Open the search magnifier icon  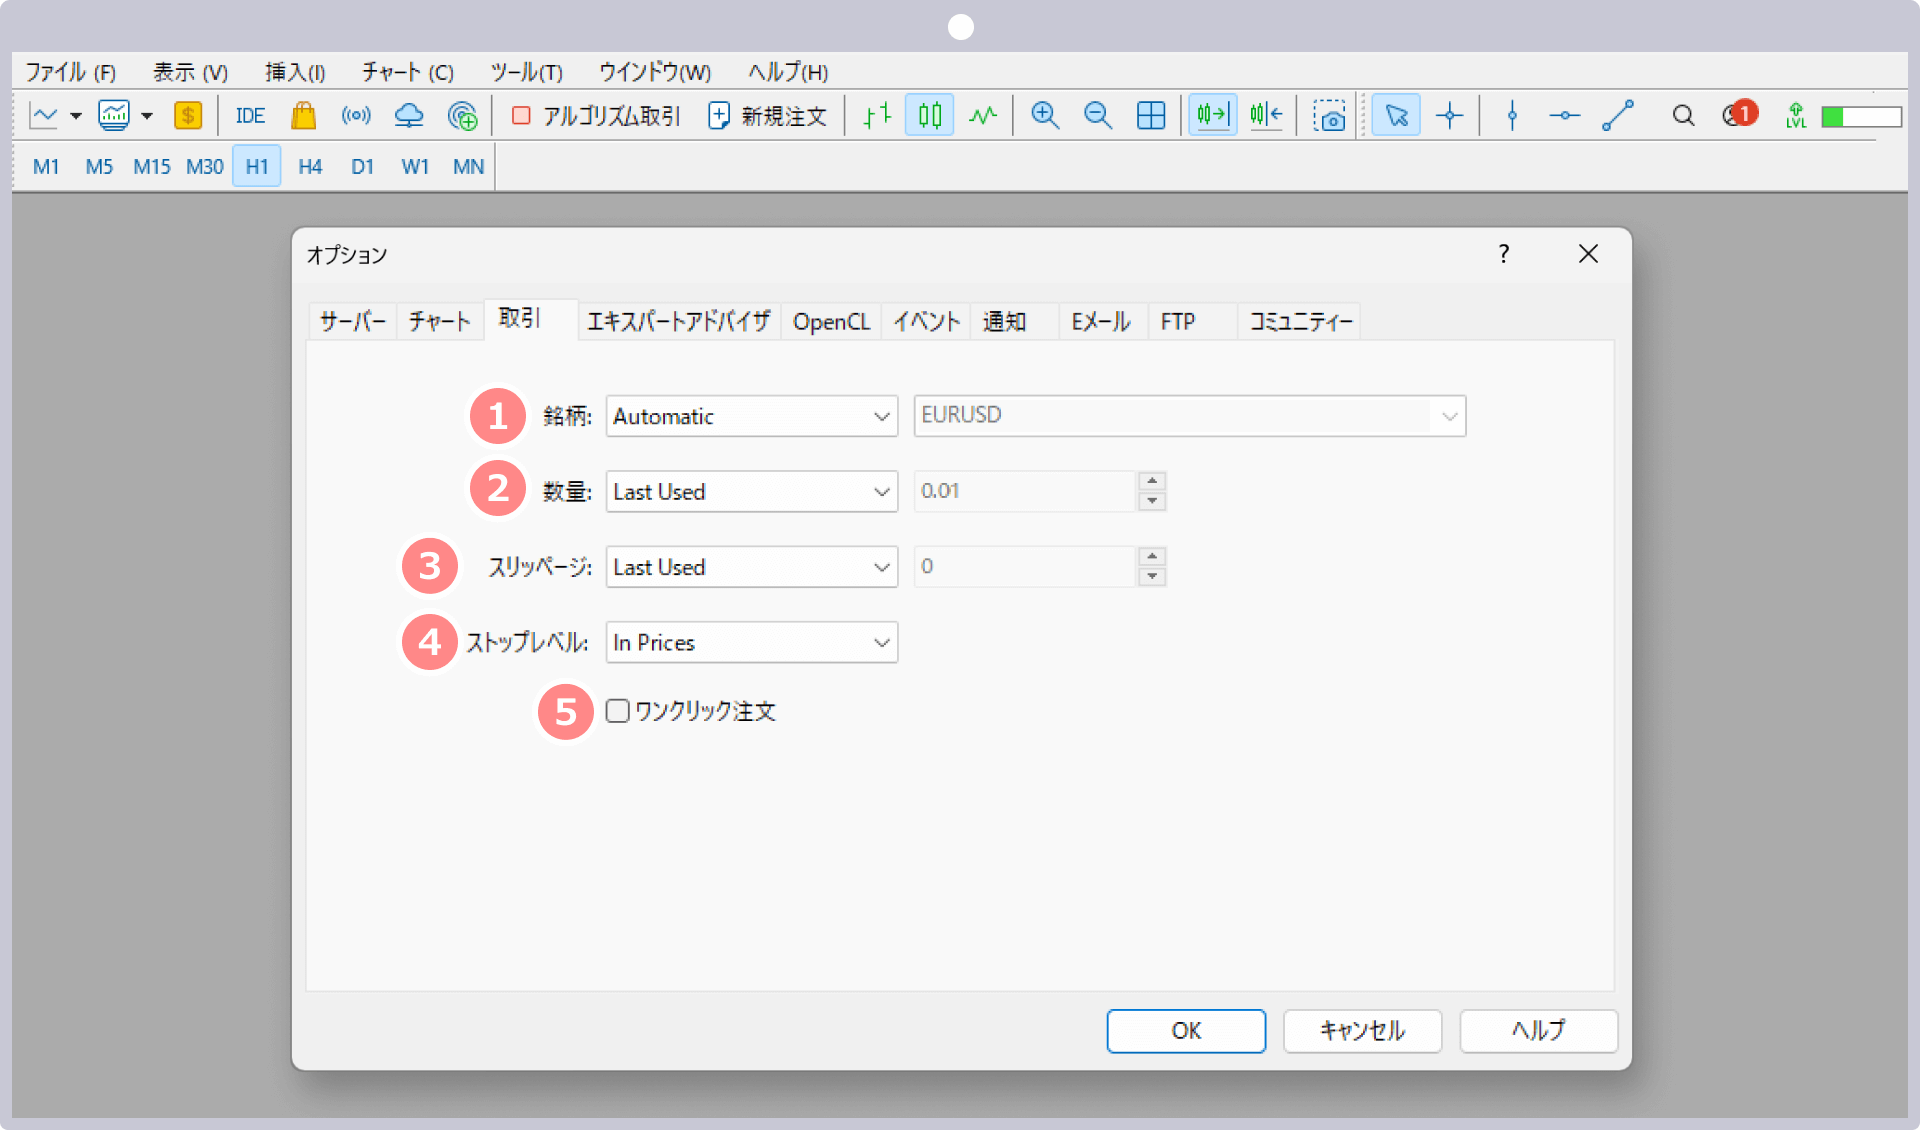pos(1683,116)
